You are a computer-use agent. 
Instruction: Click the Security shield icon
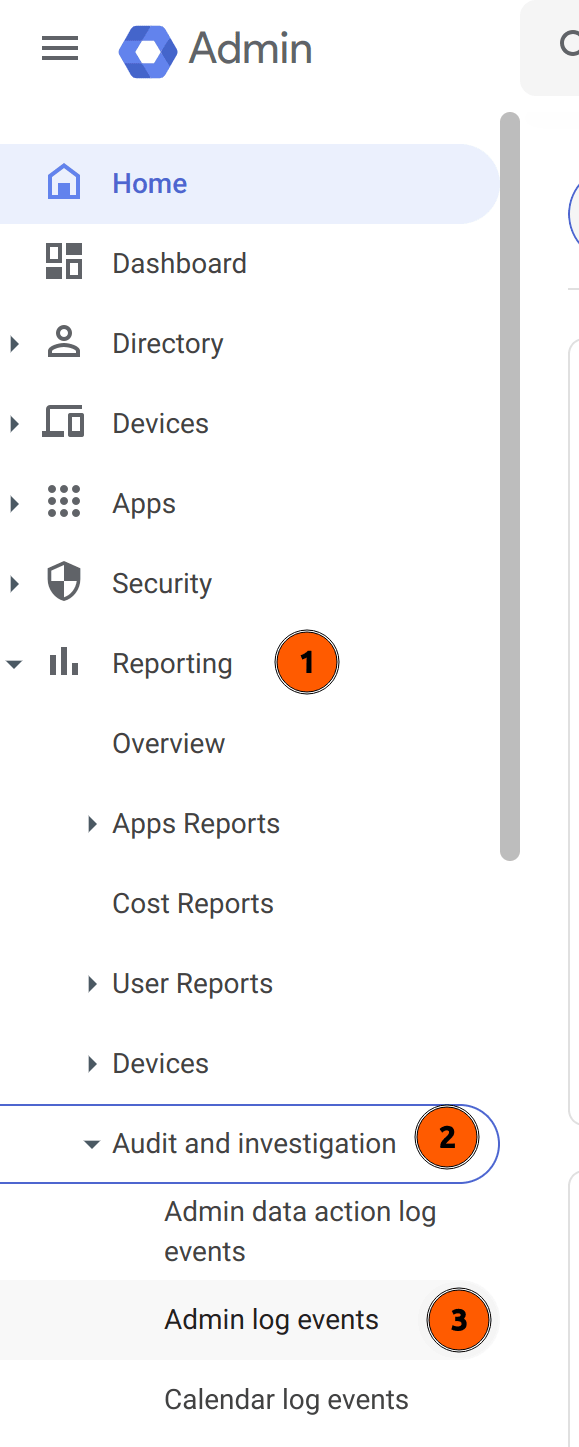pos(64,583)
